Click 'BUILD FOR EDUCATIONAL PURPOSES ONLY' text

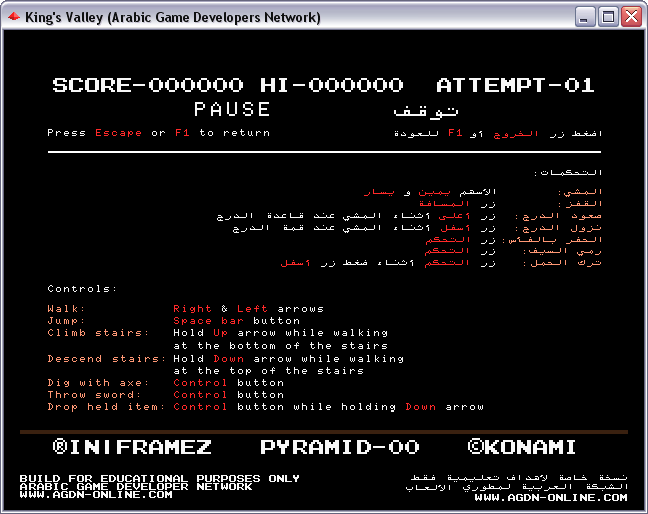coord(160,478)
